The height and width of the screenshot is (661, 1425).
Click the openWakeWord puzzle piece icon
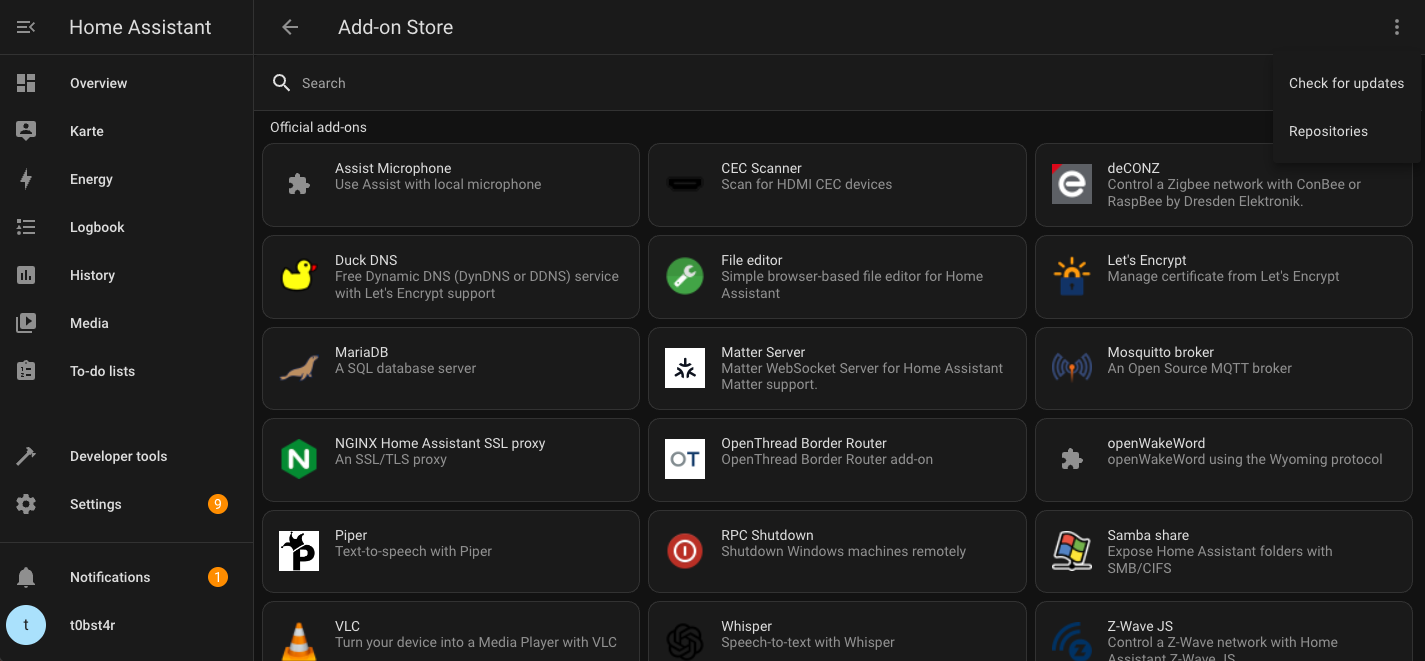(x=1071, y=459)
